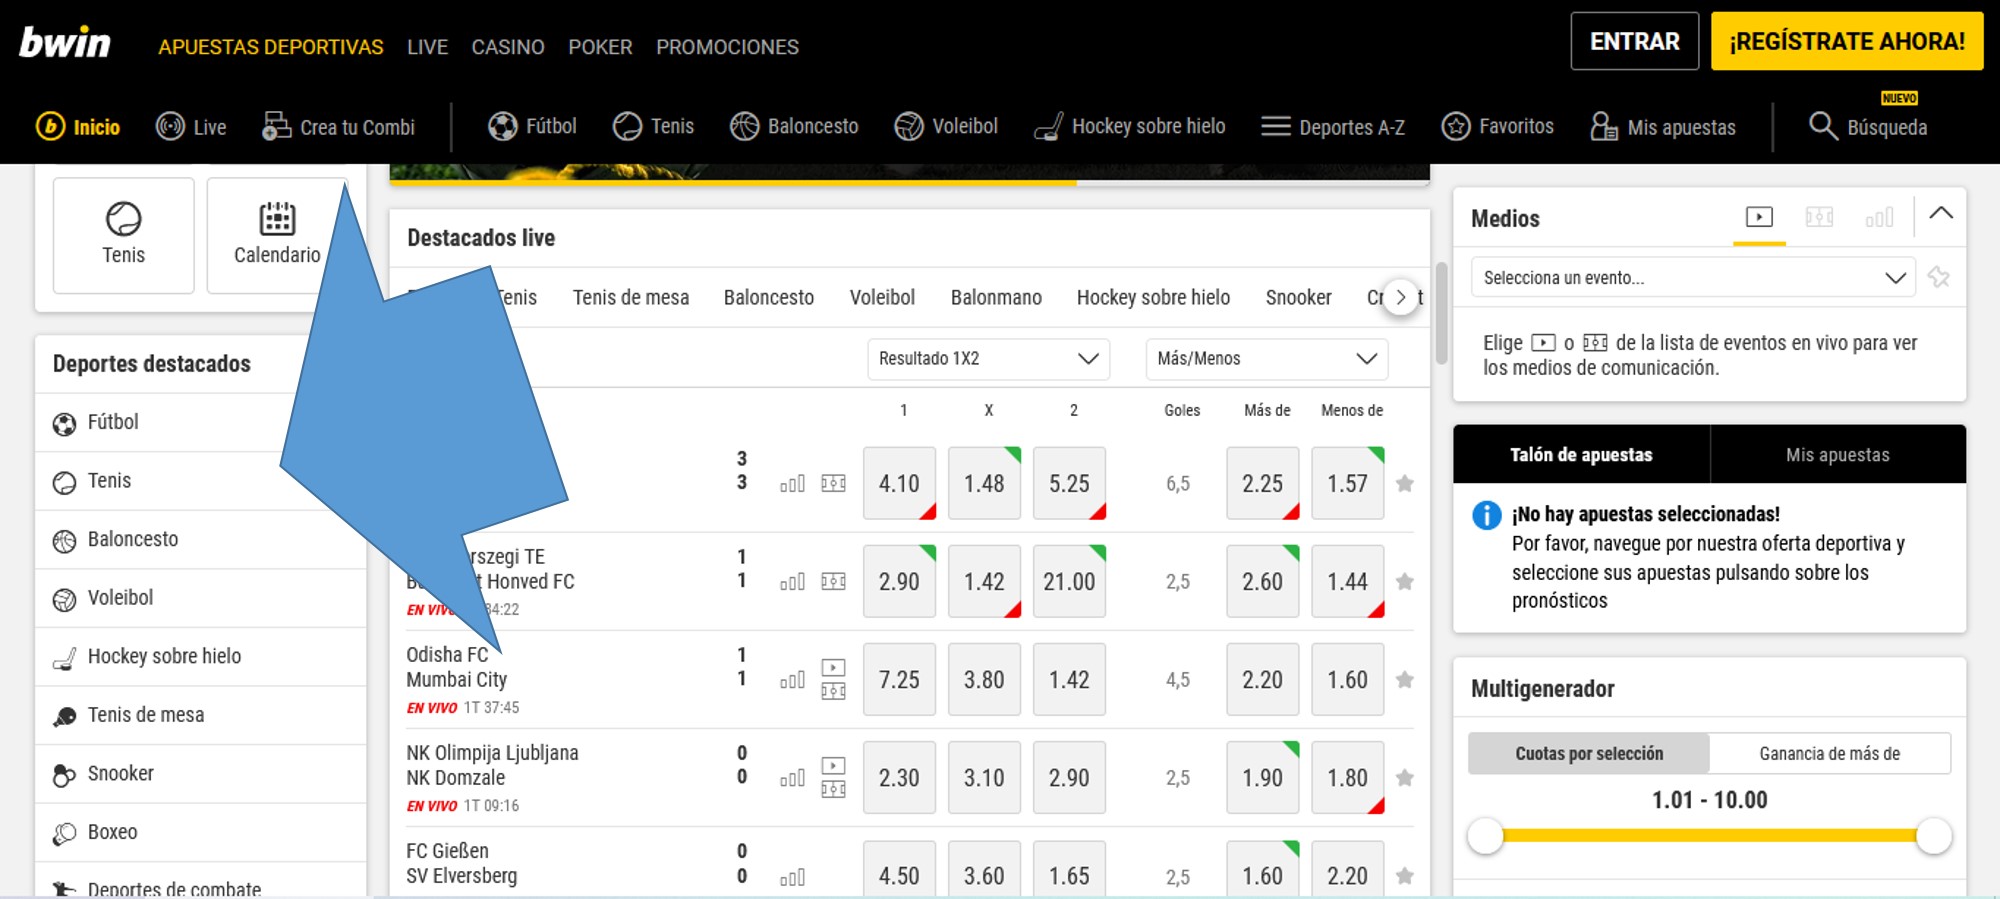Open CASINO in the top menu
The image size is (2000, 899).
pyautogui.click(x=508, y=47)
